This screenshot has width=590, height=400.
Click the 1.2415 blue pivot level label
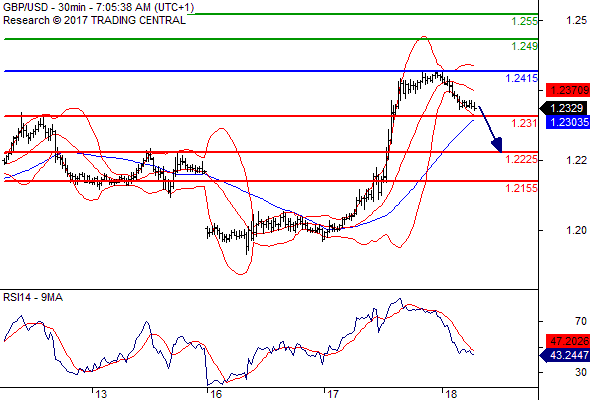click(x=522, y=78)
